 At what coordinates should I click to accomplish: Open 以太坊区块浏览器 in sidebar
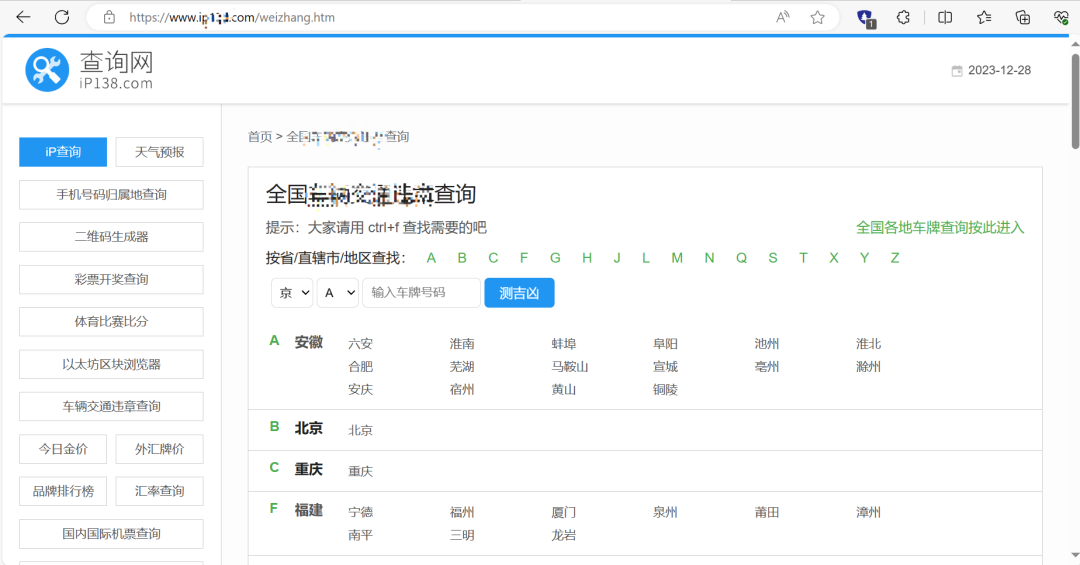coord(112,364)
